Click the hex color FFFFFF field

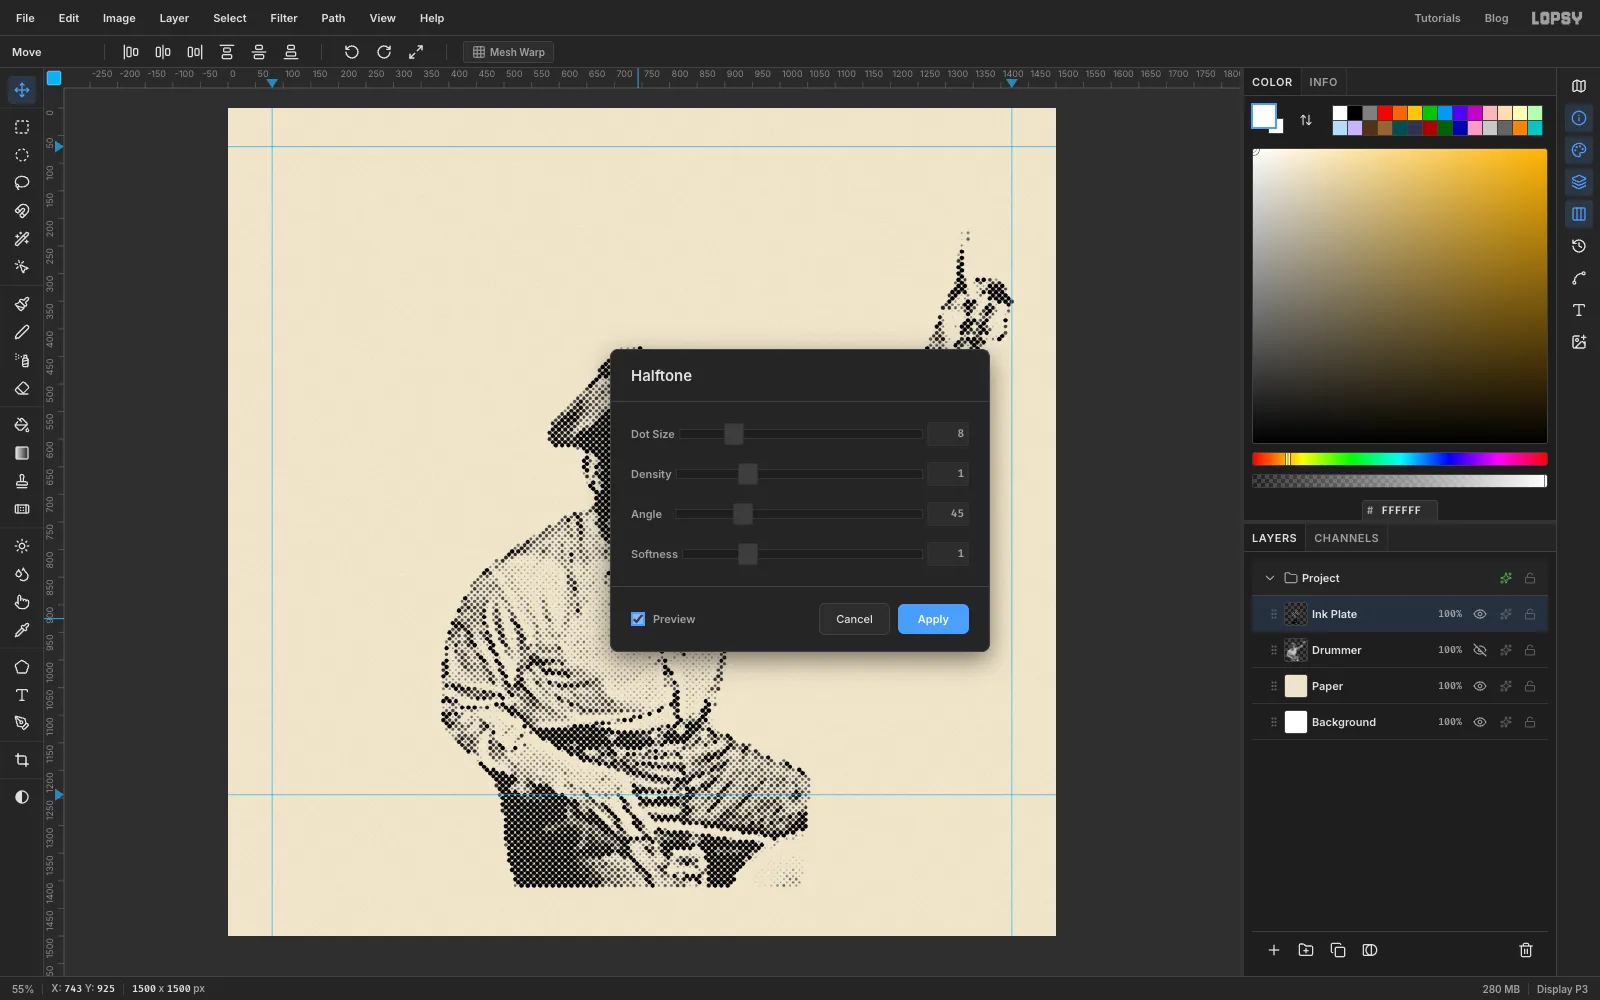(1400, 510)
